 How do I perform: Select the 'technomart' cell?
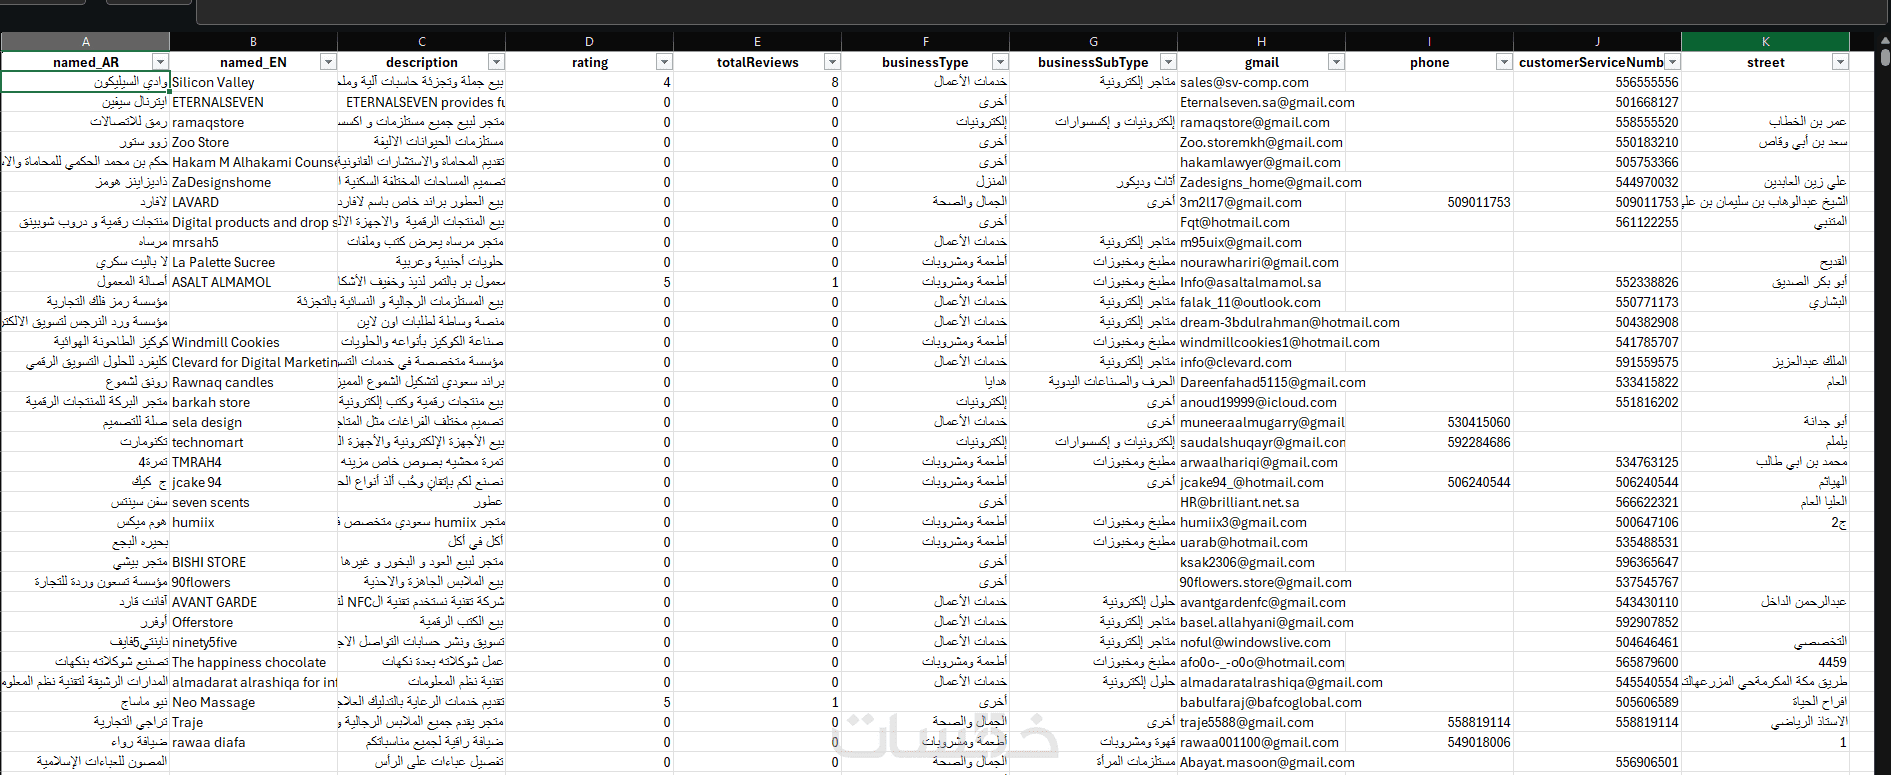point(254,442)
